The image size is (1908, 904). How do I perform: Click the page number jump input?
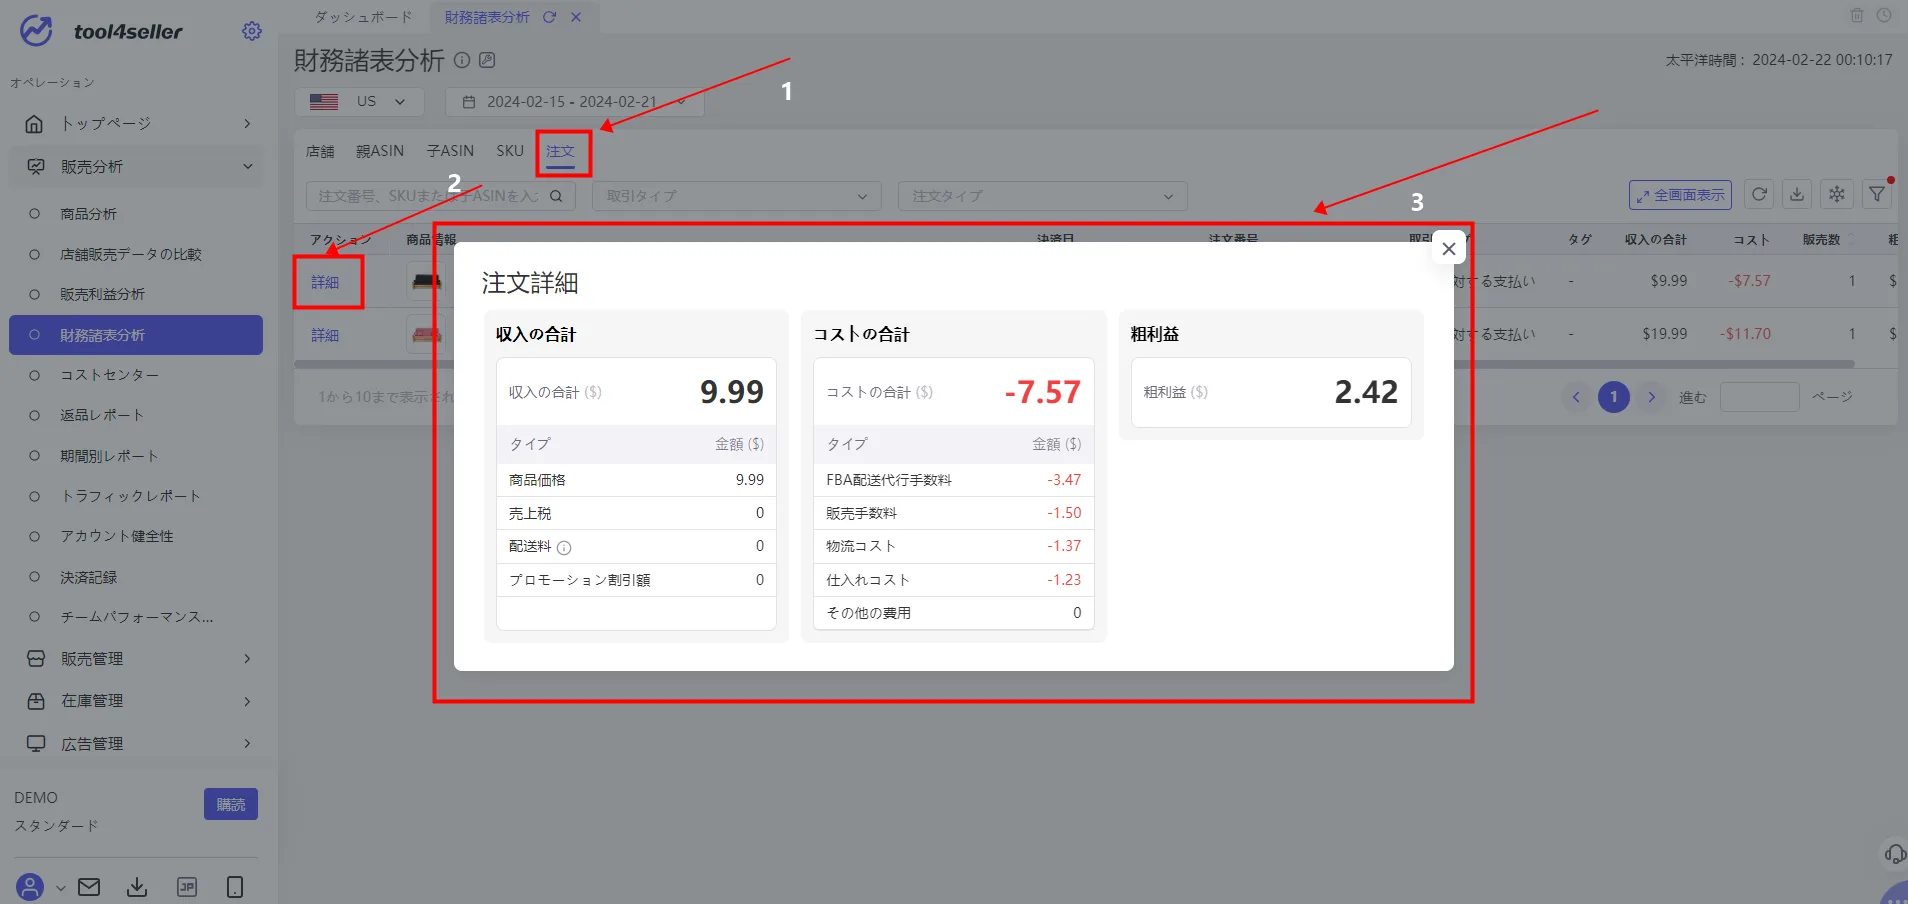pos(1759,397)
